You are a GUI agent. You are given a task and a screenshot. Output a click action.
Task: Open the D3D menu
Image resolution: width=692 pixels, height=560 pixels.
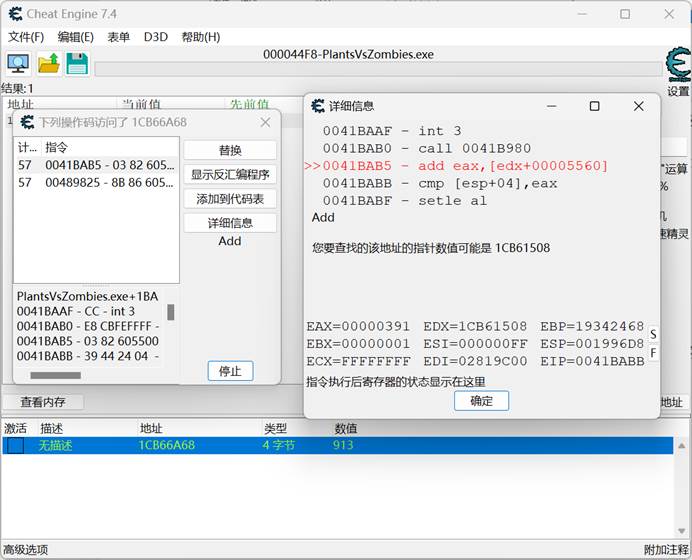[156, 37]
